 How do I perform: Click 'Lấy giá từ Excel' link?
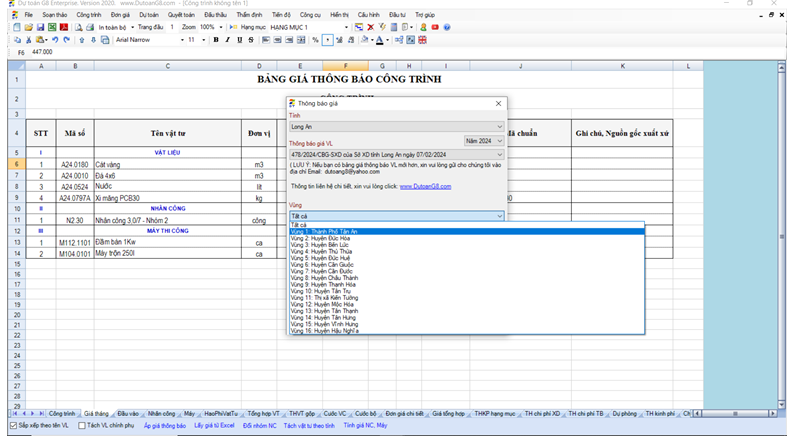pos(214,426)
